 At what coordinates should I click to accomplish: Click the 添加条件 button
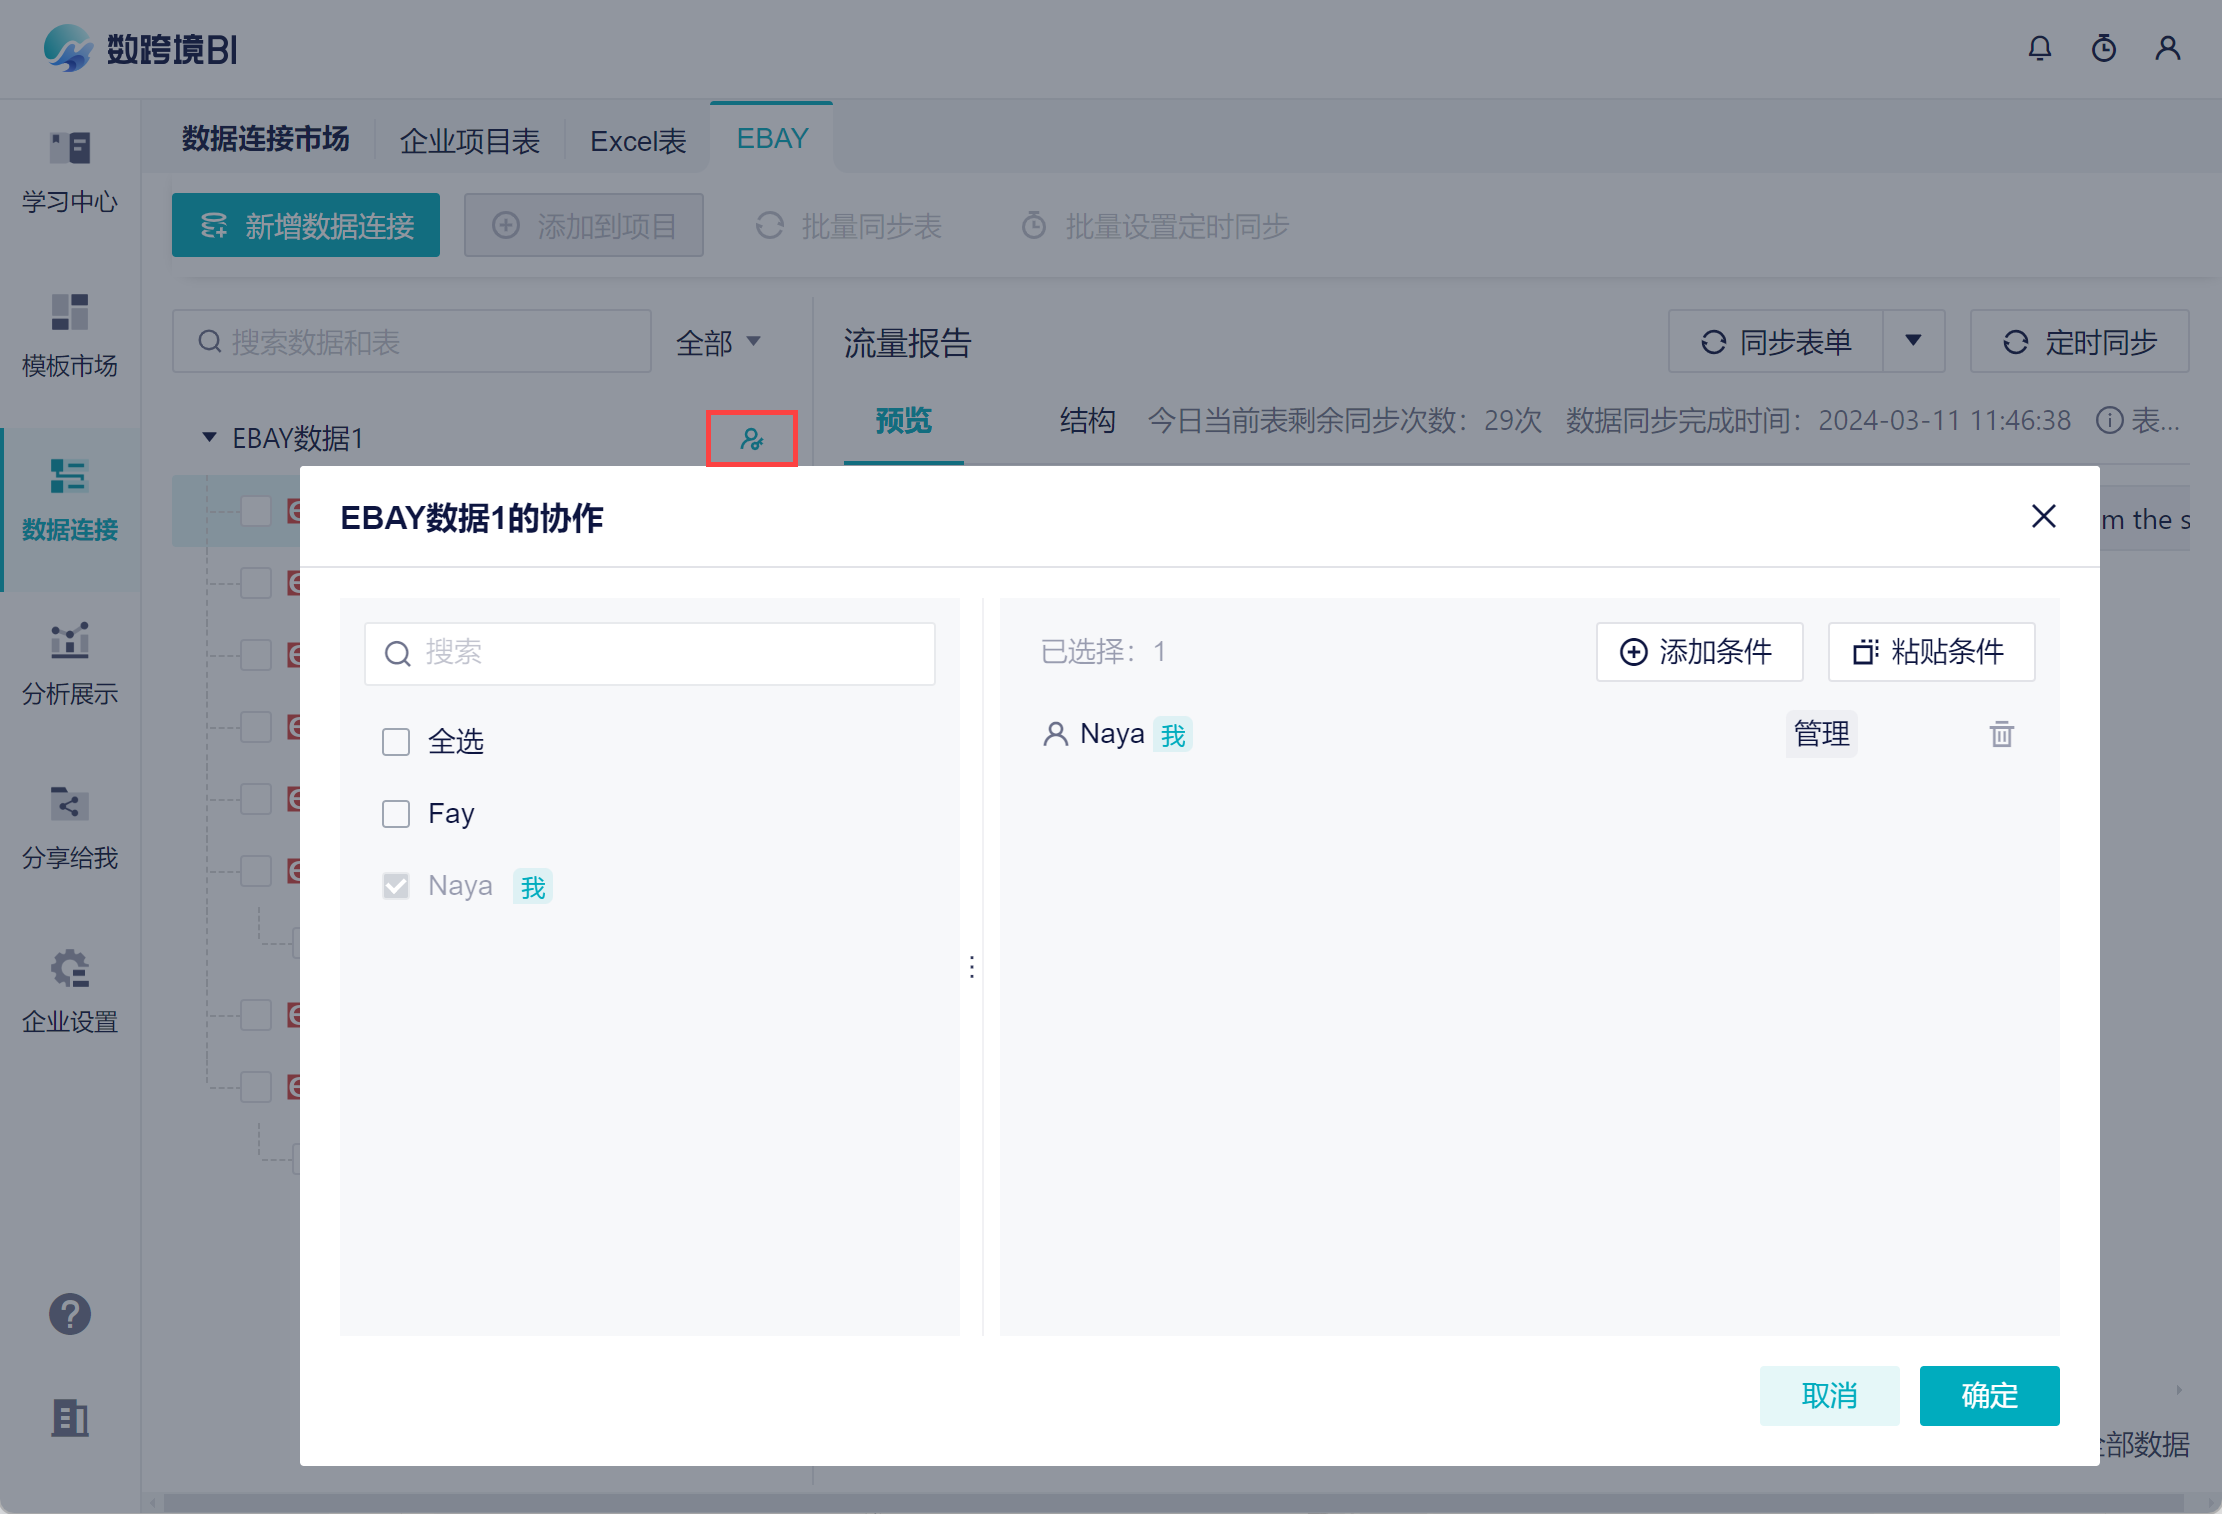(x=1698, y=652)
